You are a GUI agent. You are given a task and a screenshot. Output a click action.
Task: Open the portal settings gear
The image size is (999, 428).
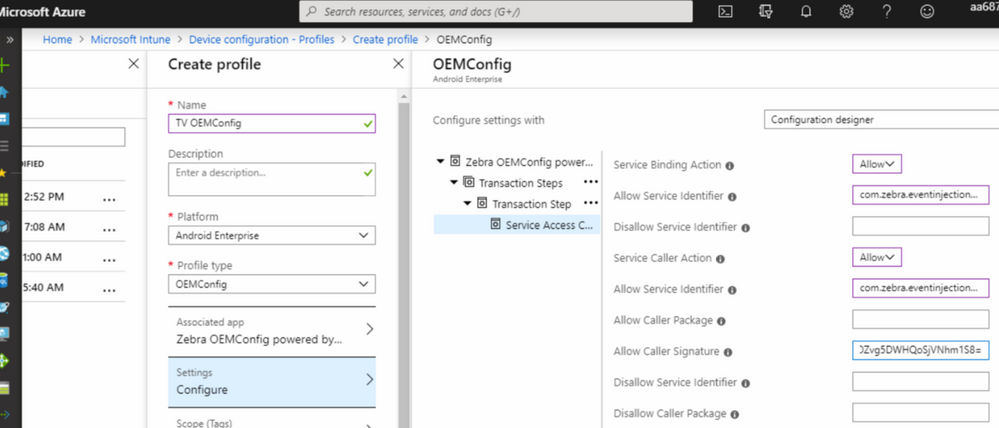(846, 11)
